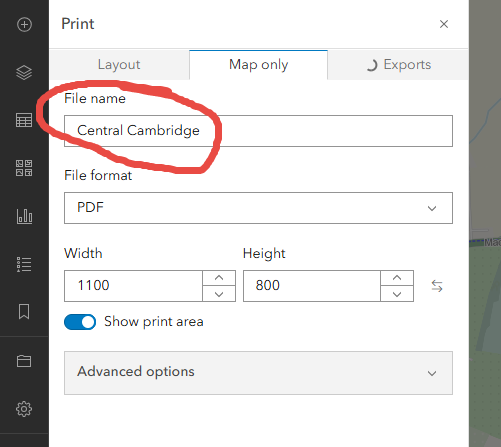
Task: Open the Basemap gallery icon
Action: [24, 168]
